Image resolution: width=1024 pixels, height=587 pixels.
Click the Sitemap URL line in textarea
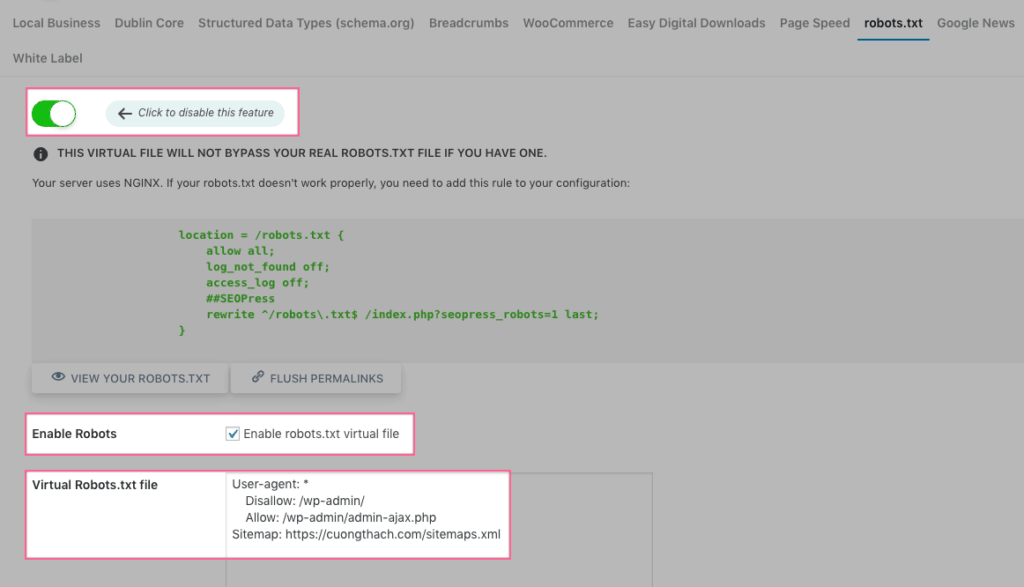(x=366, y=534)
